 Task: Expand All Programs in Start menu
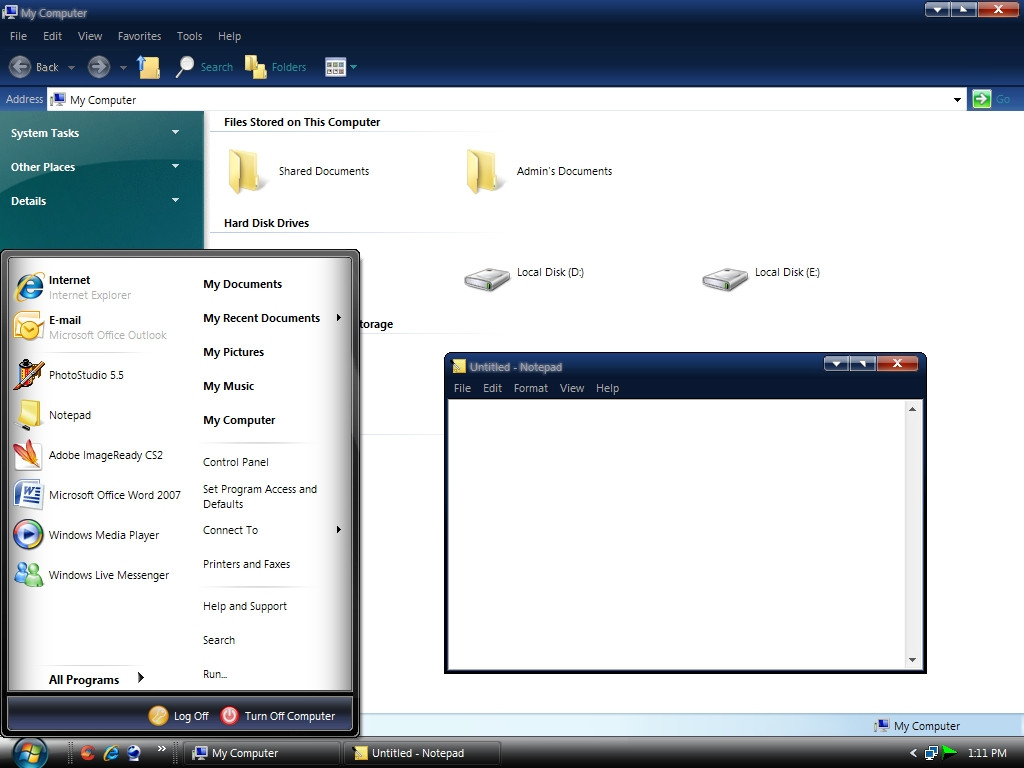coord(96,679)
